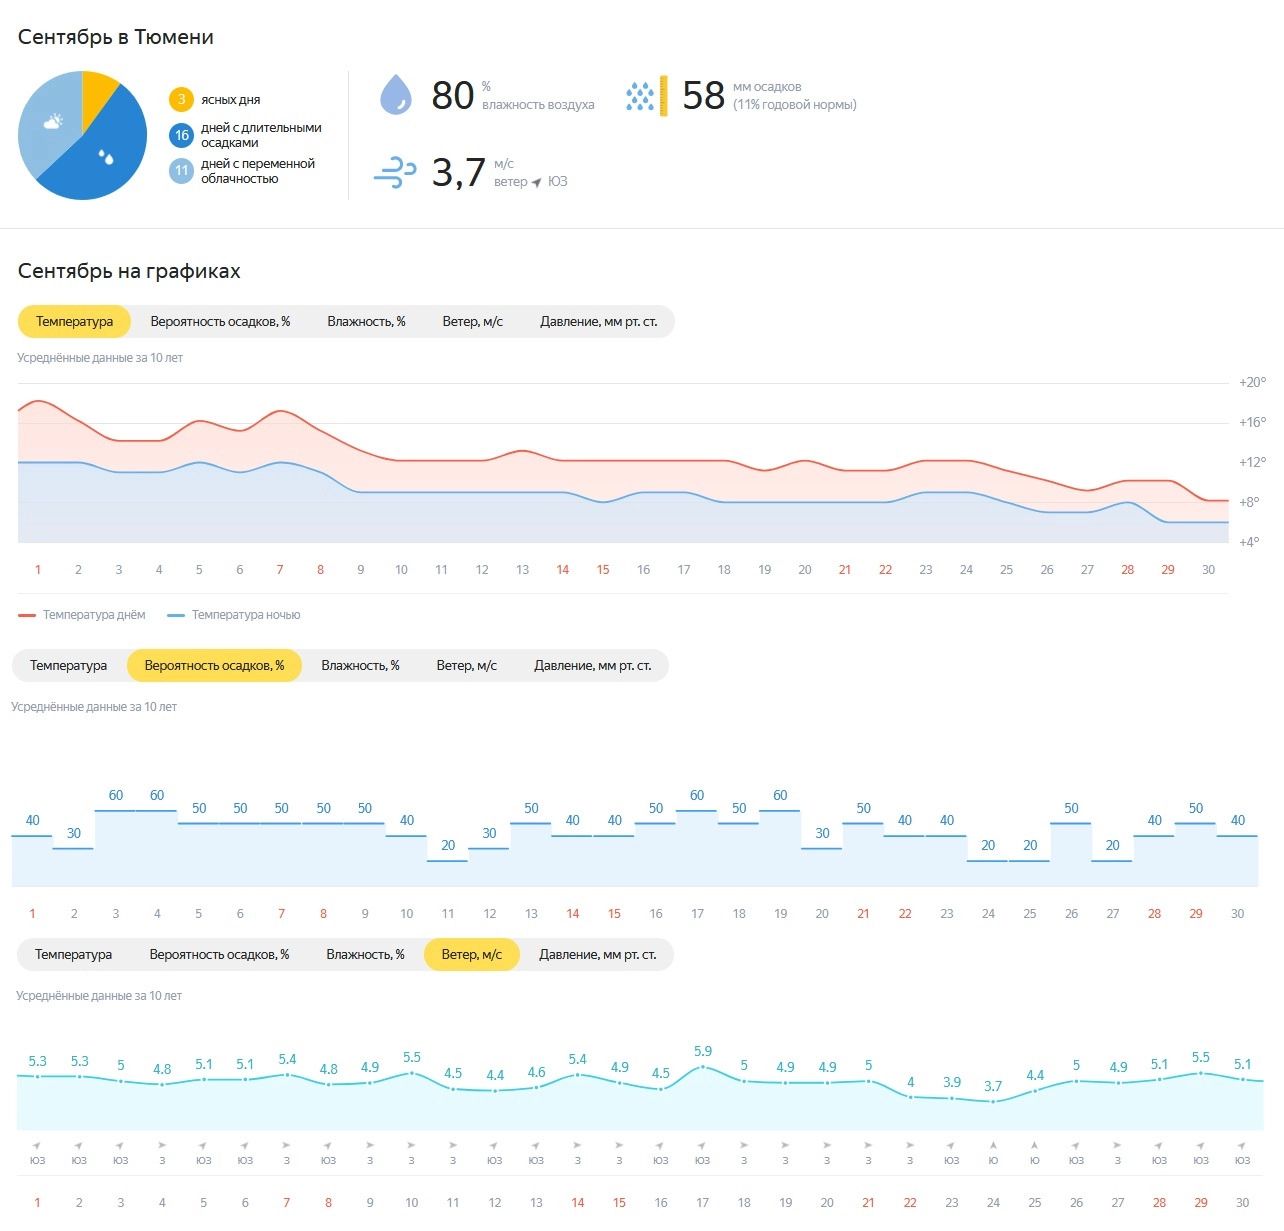Click the raindrops icon in pie chart

[x=106, y=157]
